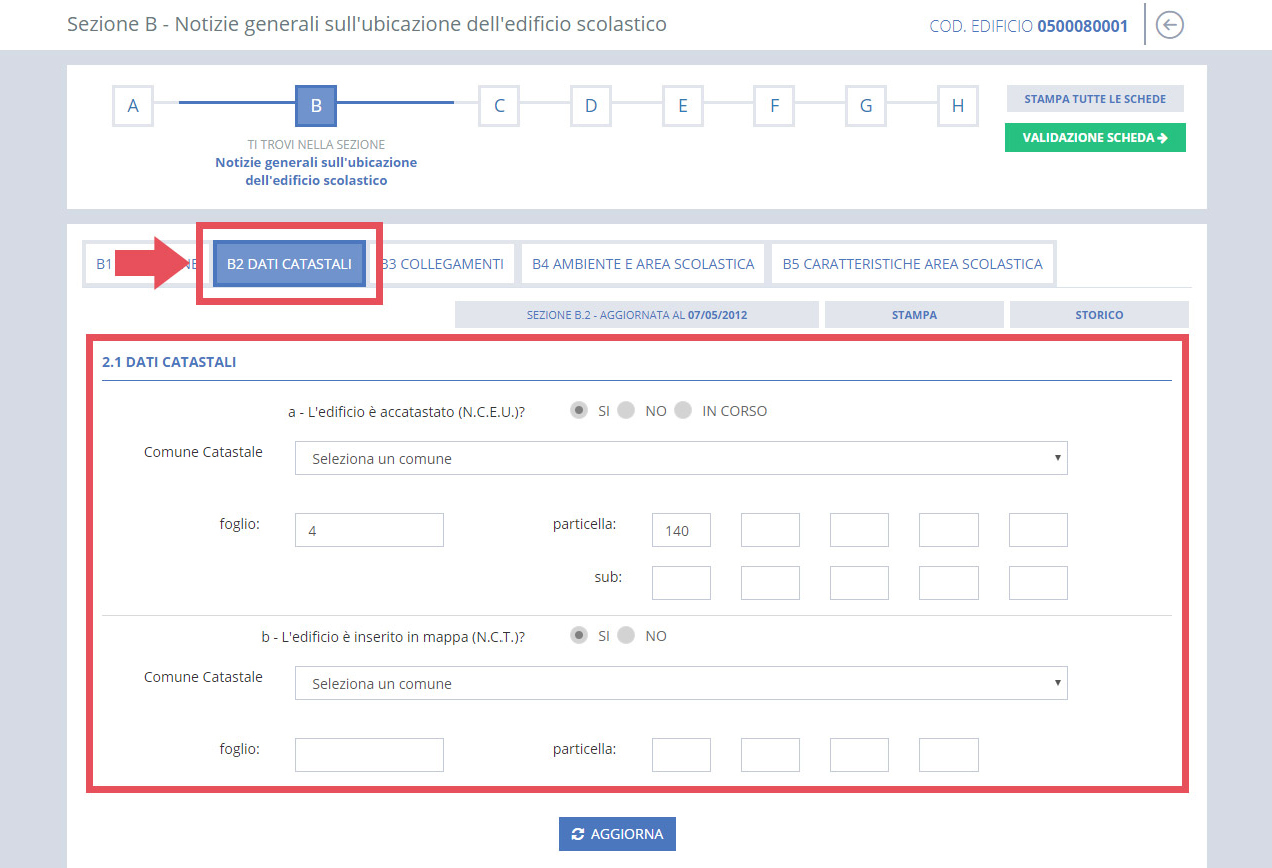Click the AGGIORNA button

tap(617, 833)
